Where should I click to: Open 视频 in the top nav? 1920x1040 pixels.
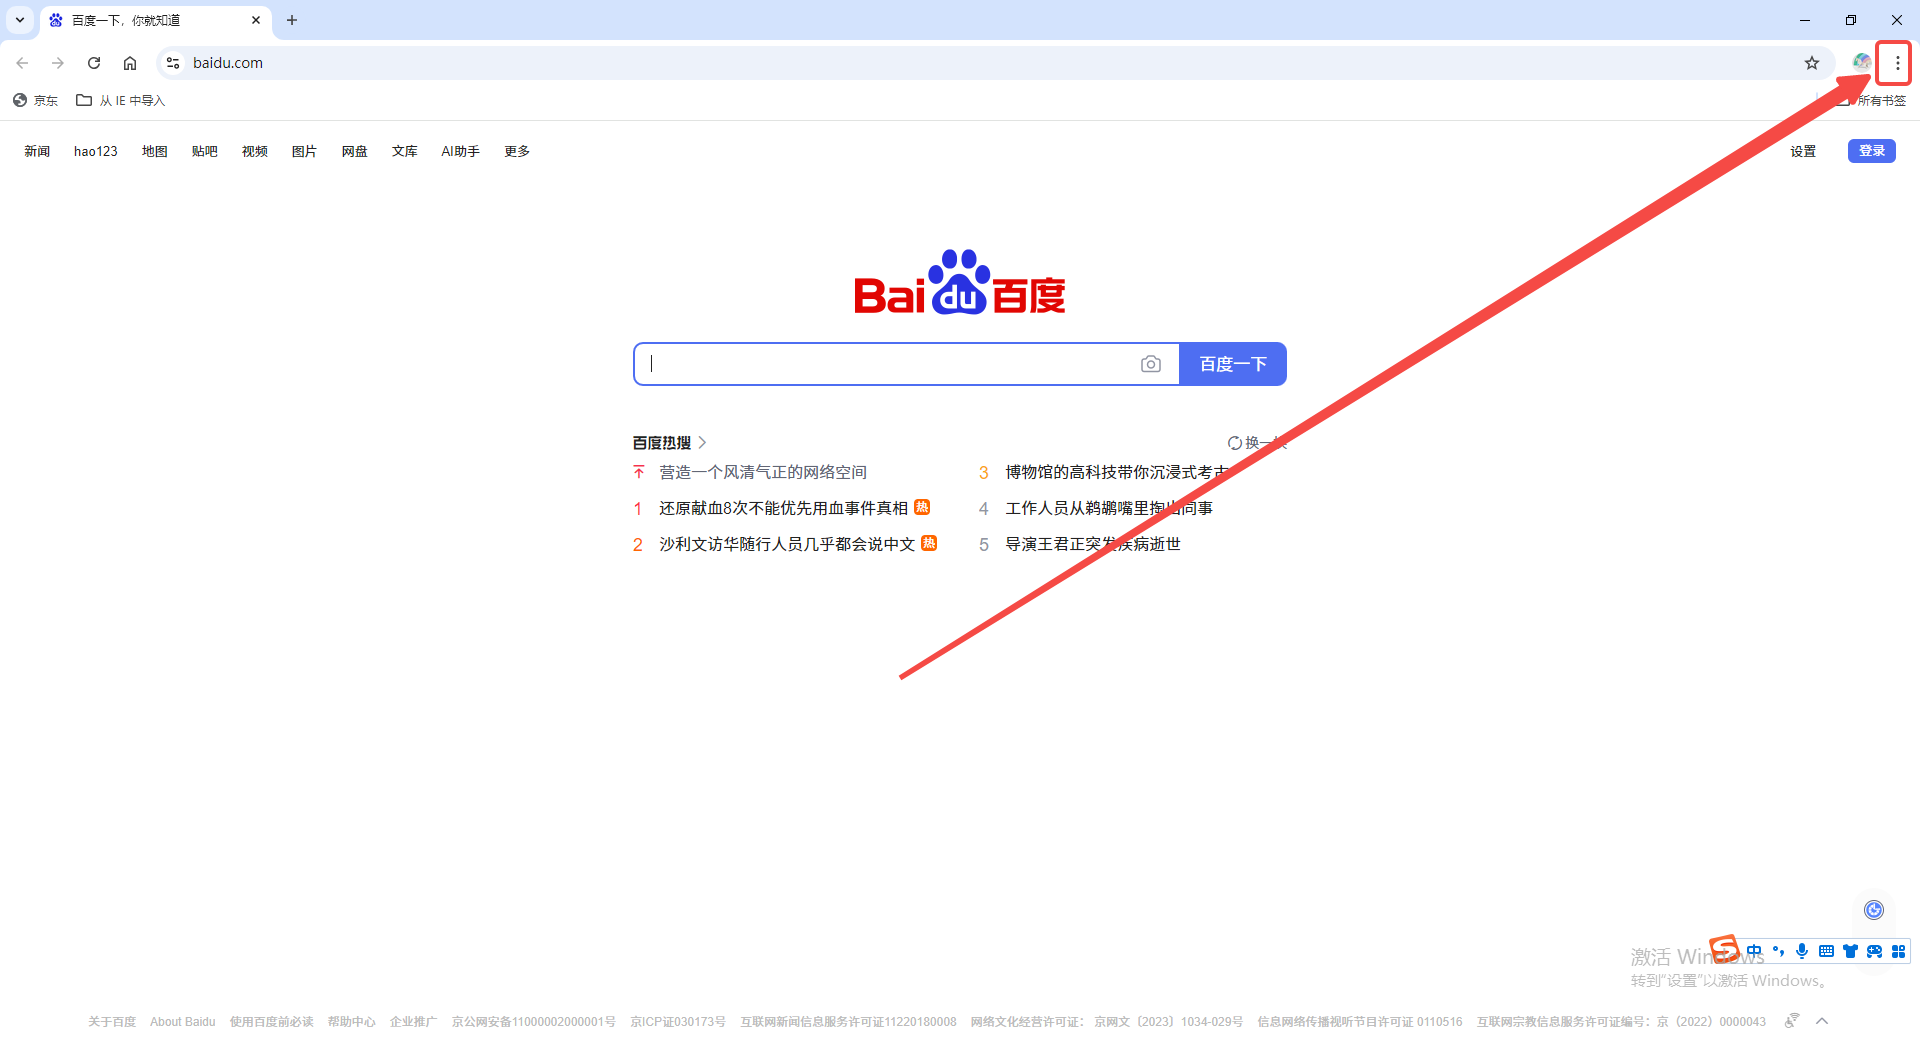click(255, 151)
